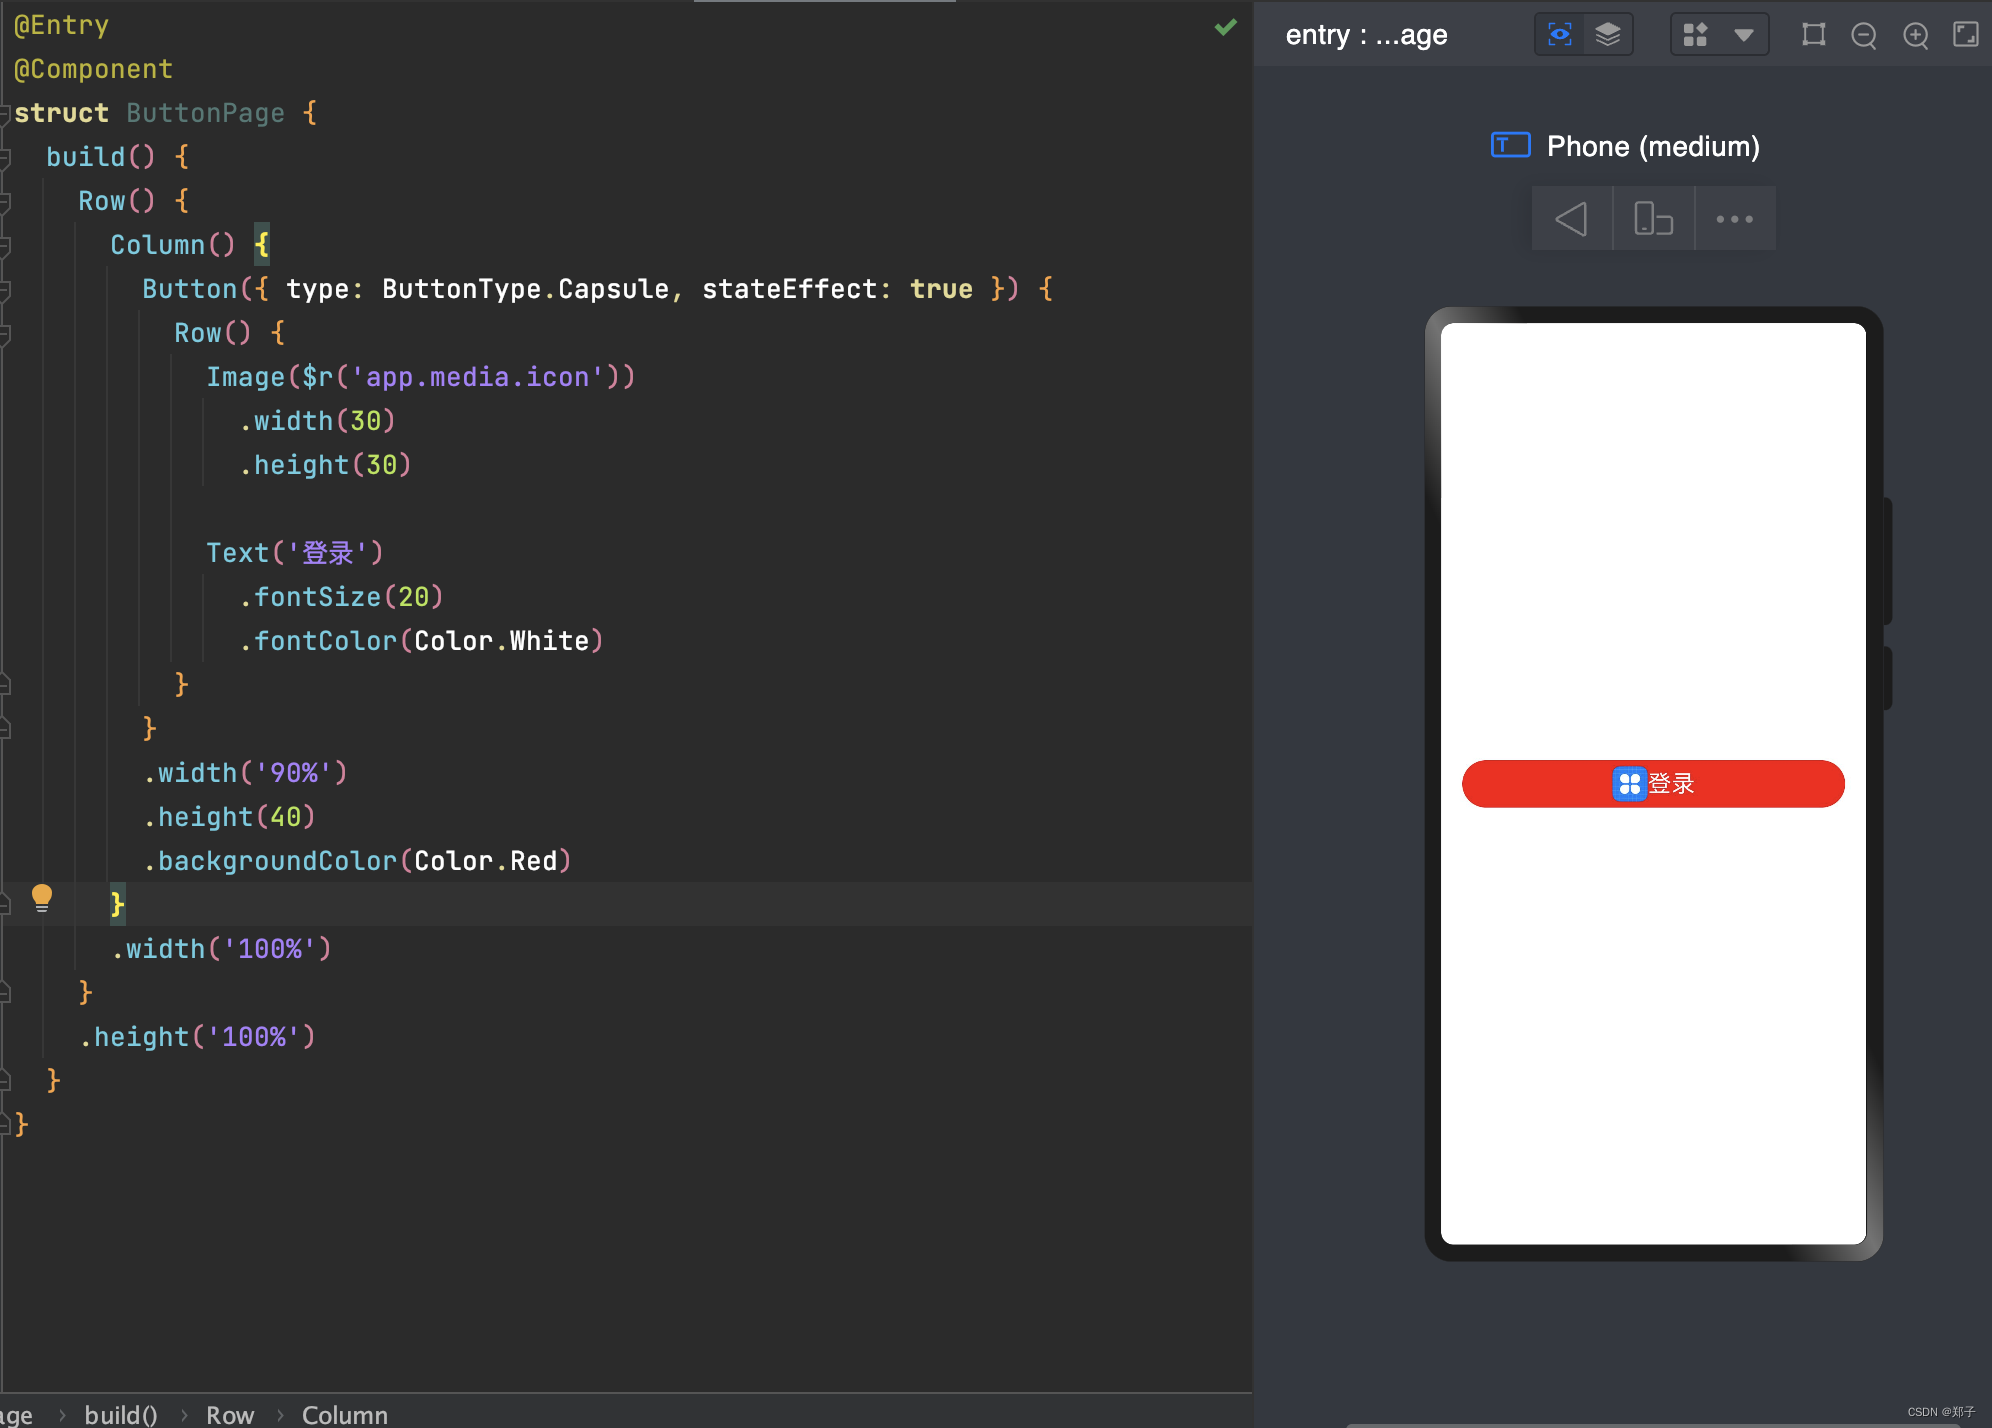
Task: Select the build() breadcrumb item
Action: tap(121, 1414)
